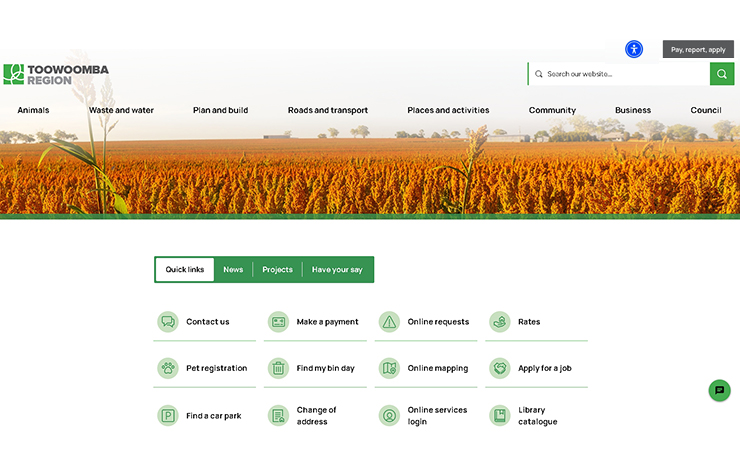
Task: Click the Pet registration paw icon
Action: pyautogui.click(x=168, y=368)
